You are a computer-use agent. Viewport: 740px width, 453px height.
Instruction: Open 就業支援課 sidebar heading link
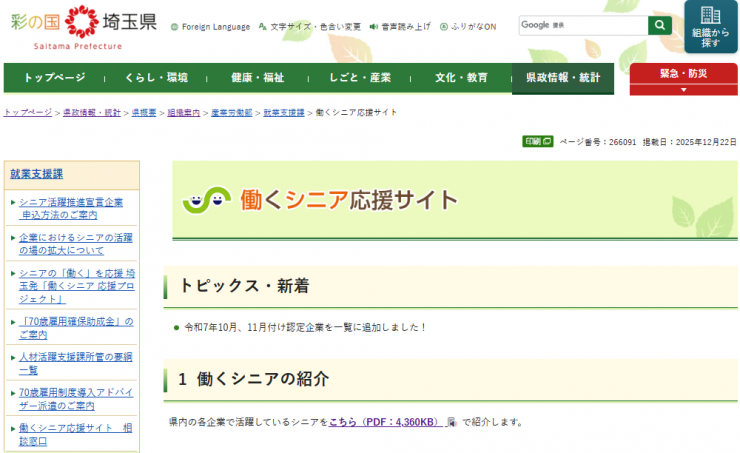point(37,174)
